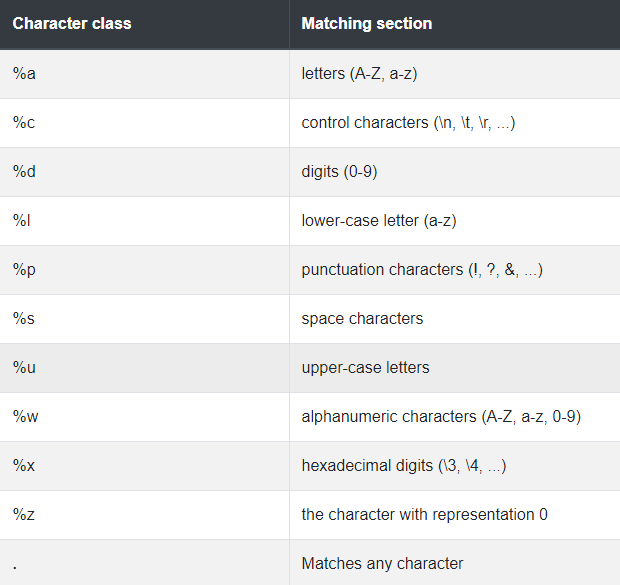Click the 'space characters' description
This screenshot has height=585, width=620.
pos(362,318)
